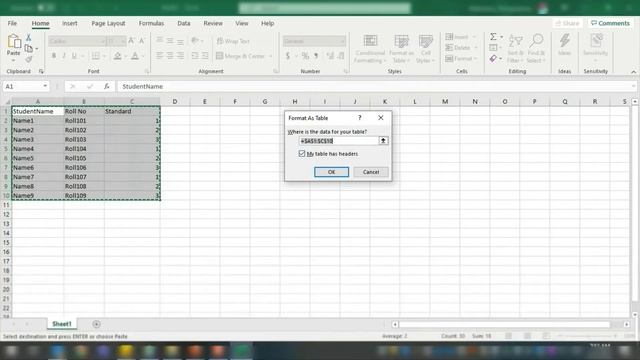This screenshot has height=360, width=640.
Task: Click the collapse dialog range selector icon
Action: click(383, 141)
